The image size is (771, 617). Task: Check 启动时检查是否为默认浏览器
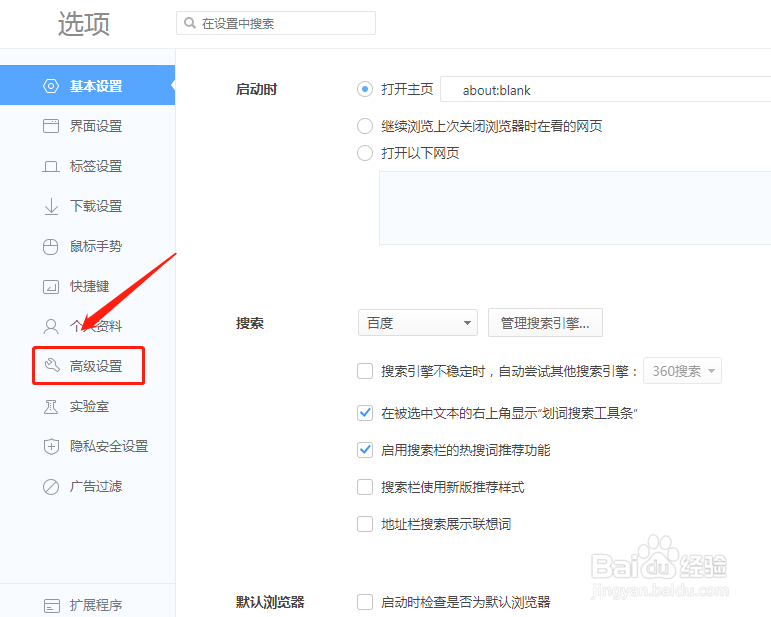(365, 602)
